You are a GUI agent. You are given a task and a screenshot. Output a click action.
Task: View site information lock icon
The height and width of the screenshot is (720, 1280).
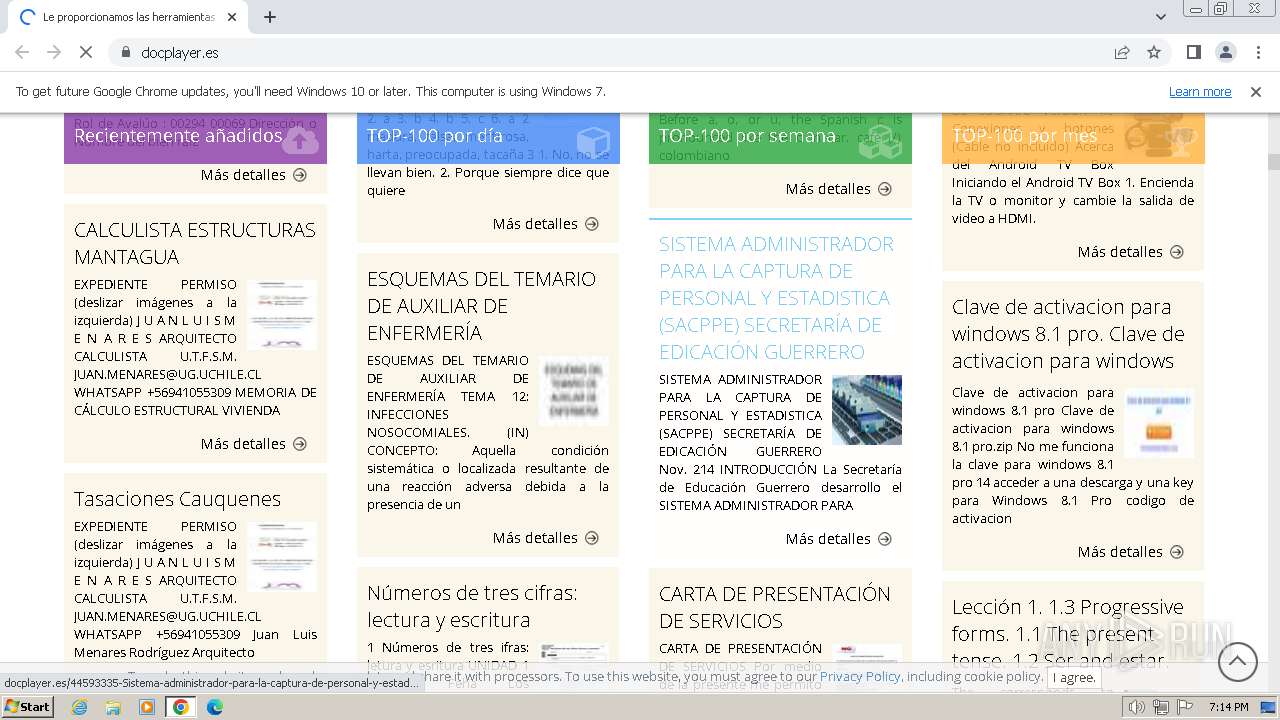(x=125, y=52)
